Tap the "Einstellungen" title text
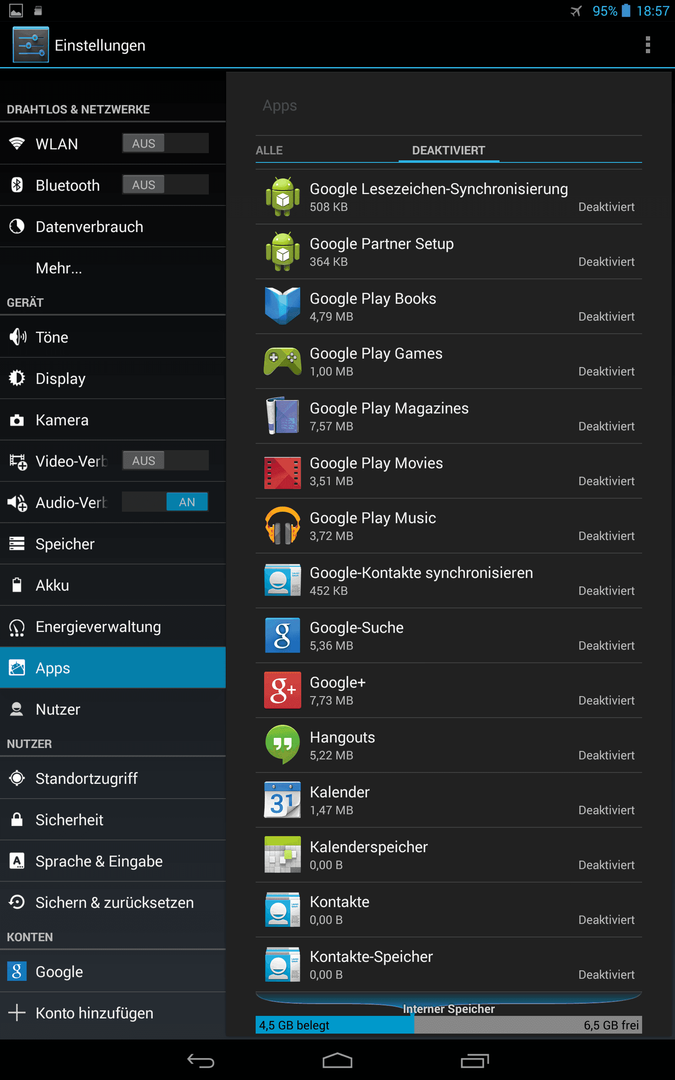 click(100, 45)
